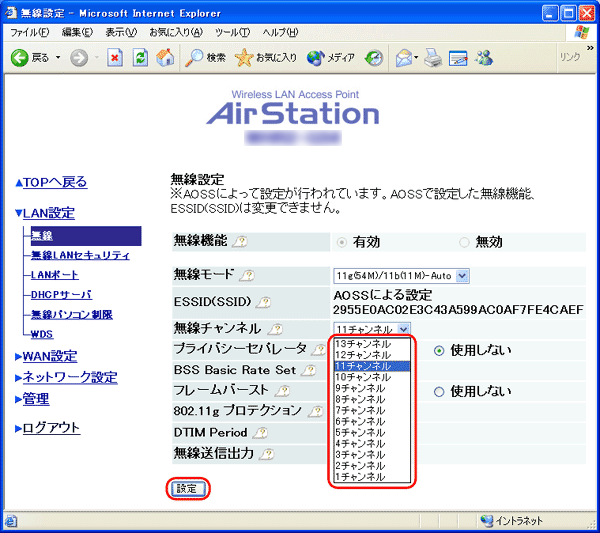Choose 12チャンネル from the list
The width and height of the screenshot is (600, 533).
tap(372, 355)
